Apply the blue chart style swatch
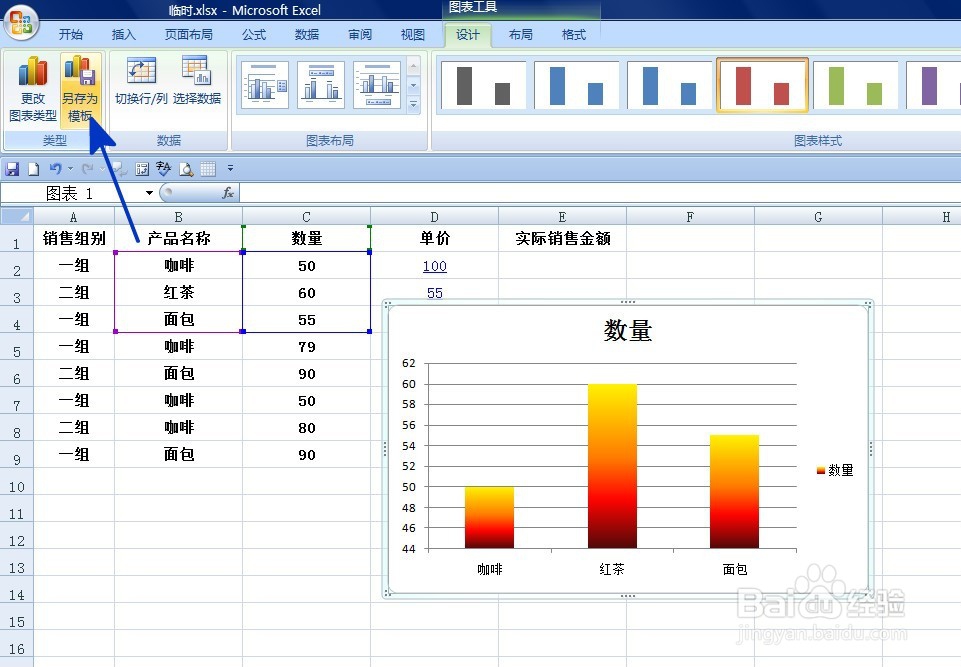 tap(576, 84)
